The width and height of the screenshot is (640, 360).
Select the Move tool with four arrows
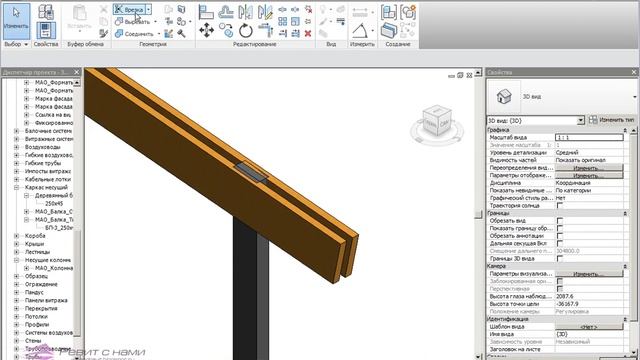206,31
